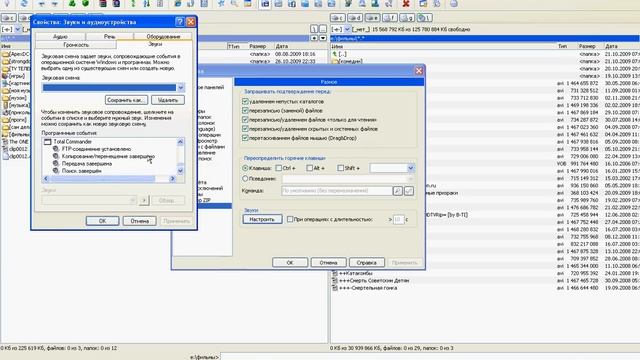Click OK in Total Commander settings dialog

pyautogui.click(x=290, y=262)
